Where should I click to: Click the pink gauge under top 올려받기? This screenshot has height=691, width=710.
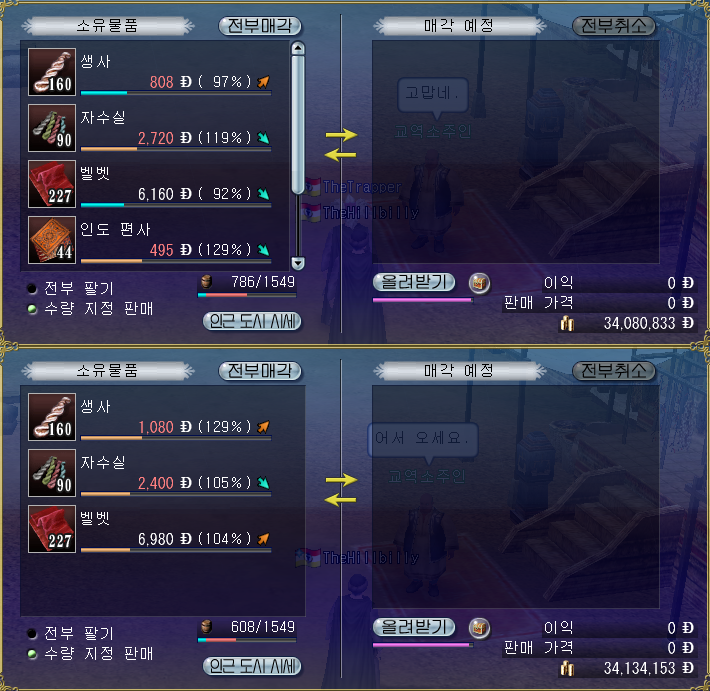click(x=423, y=300)
